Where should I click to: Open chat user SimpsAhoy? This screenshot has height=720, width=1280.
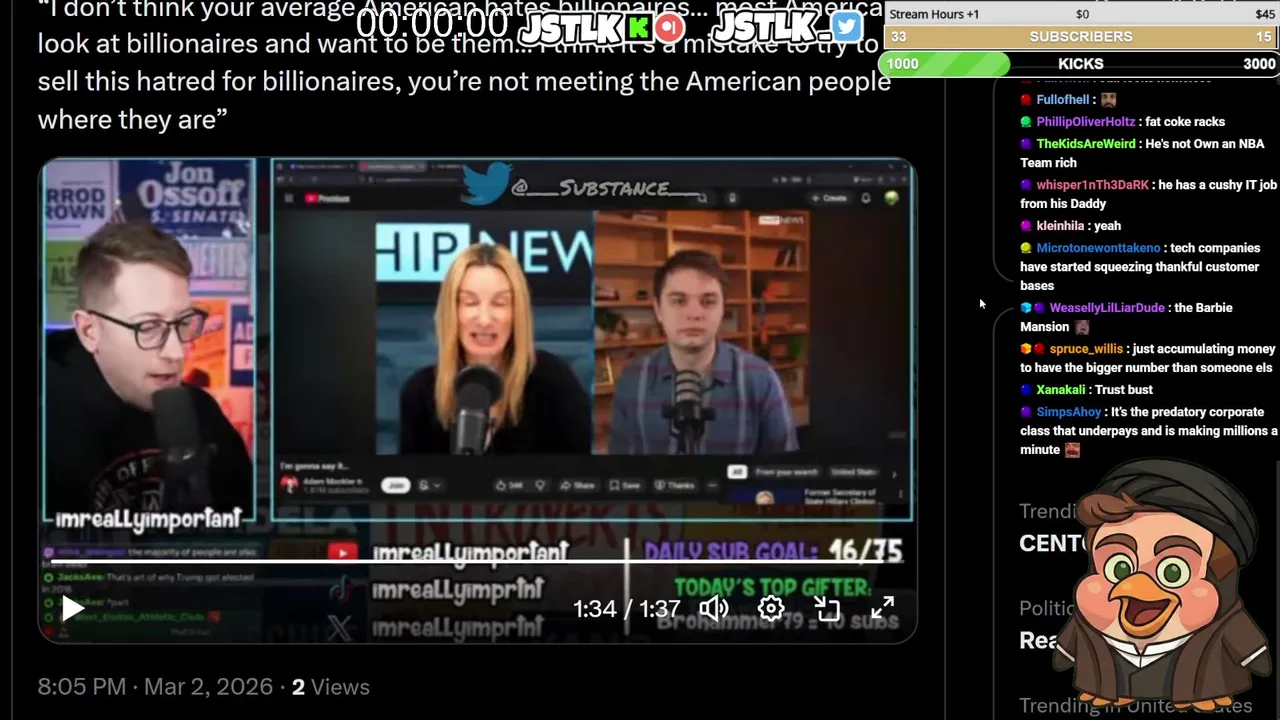pos(1068,412)
